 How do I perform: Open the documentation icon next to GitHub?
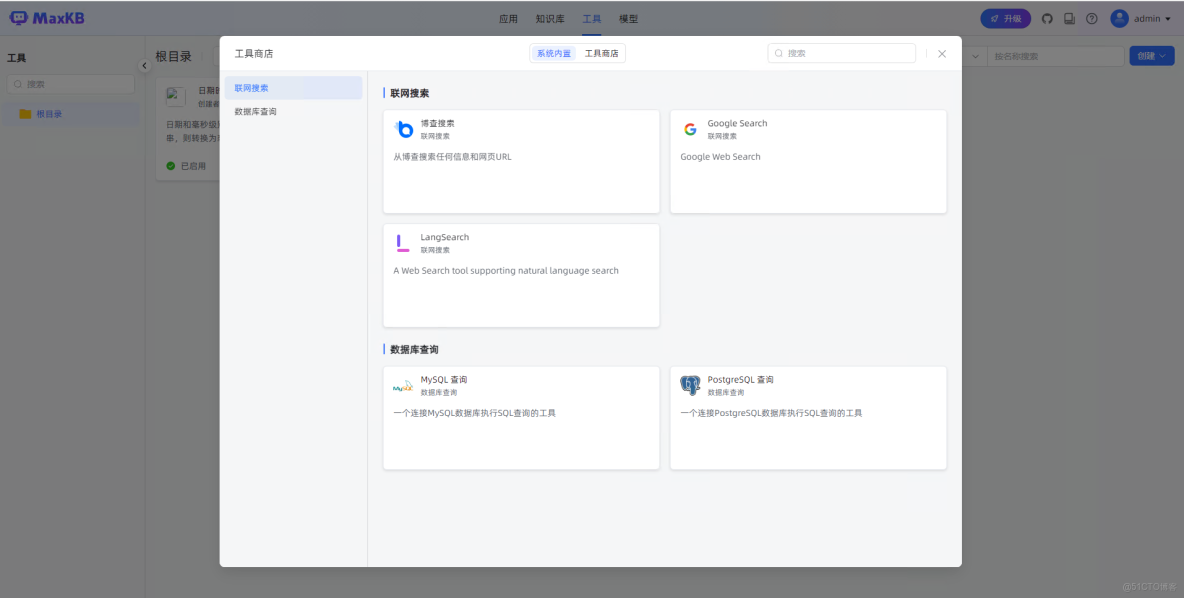1069,17
